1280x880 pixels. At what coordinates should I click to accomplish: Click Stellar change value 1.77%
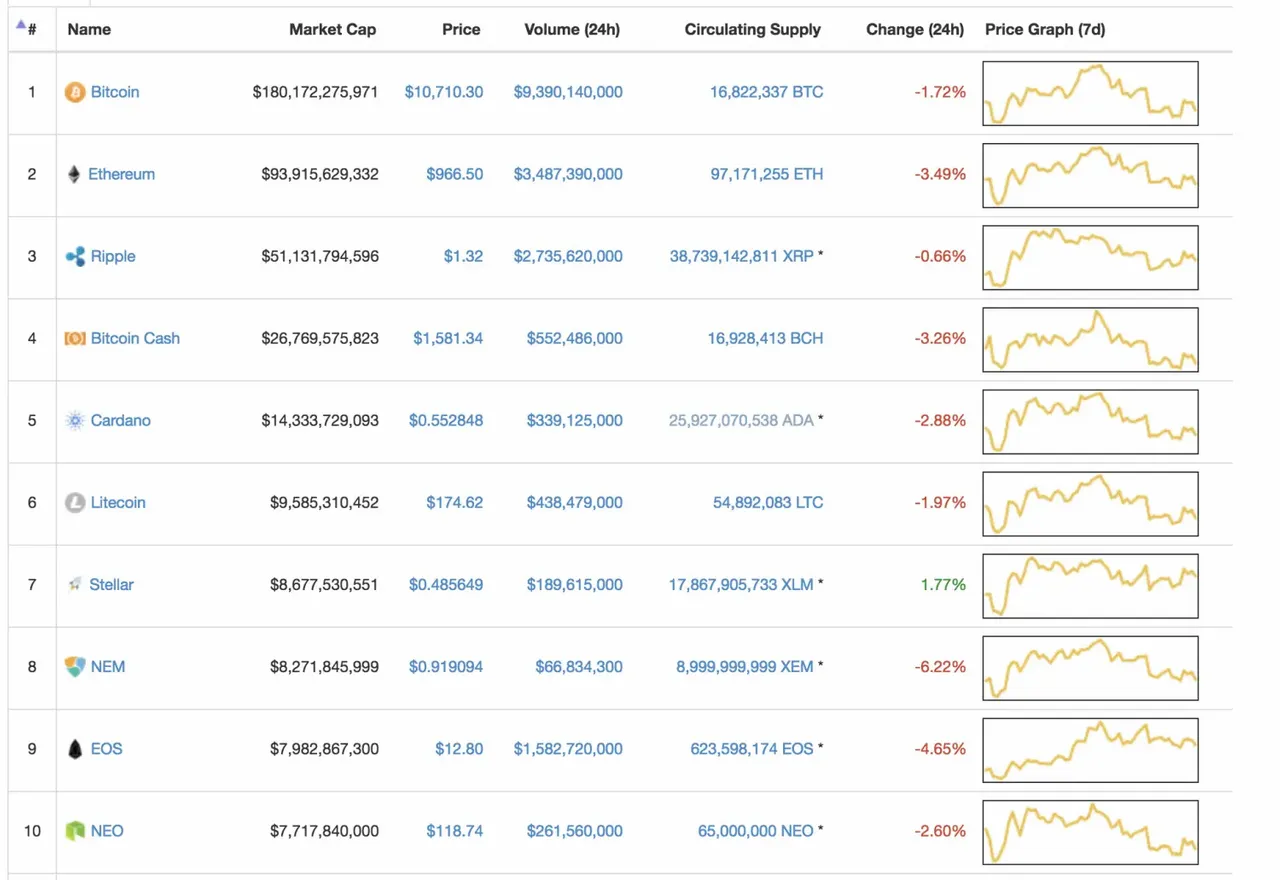[945, 584]
